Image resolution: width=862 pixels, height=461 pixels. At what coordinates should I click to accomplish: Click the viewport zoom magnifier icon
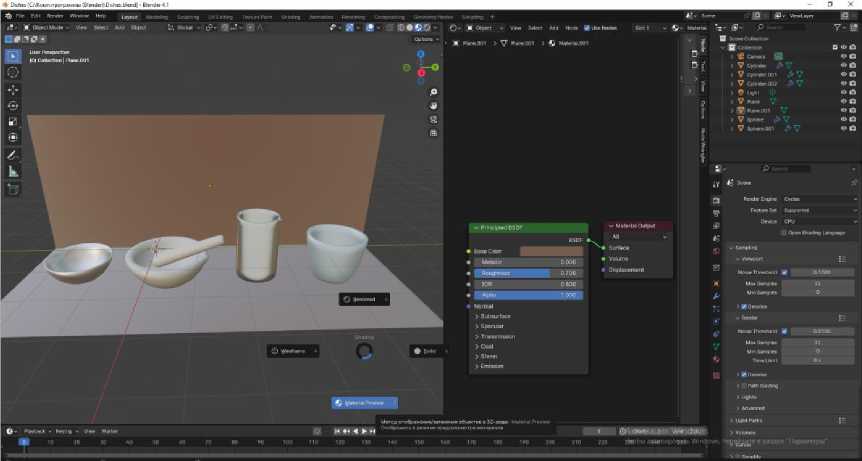click(433, 92)
